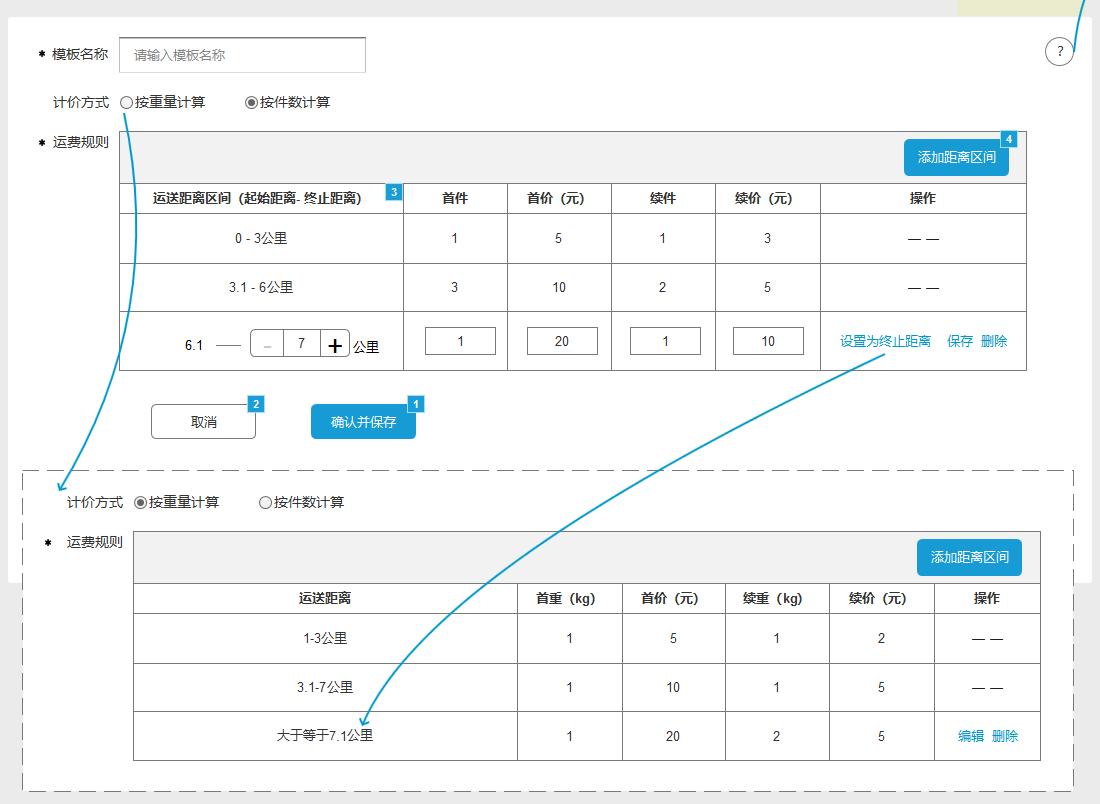Click upper table 首价（元）header
Image resolution: width=1100 pixels, height=804 pixels.
[558, 199]
